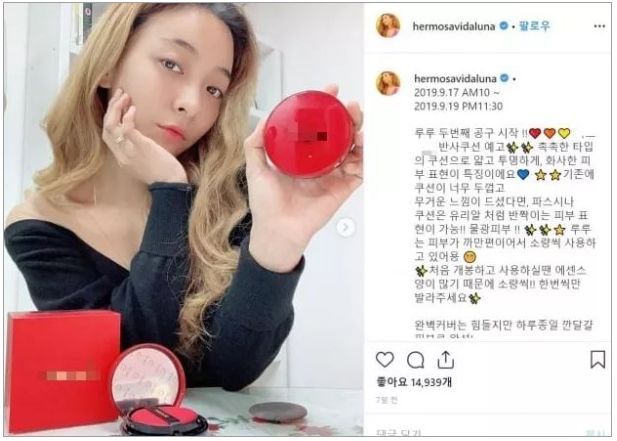
Task: Like the post with the heart icon
Action: [x=384, y=360]
